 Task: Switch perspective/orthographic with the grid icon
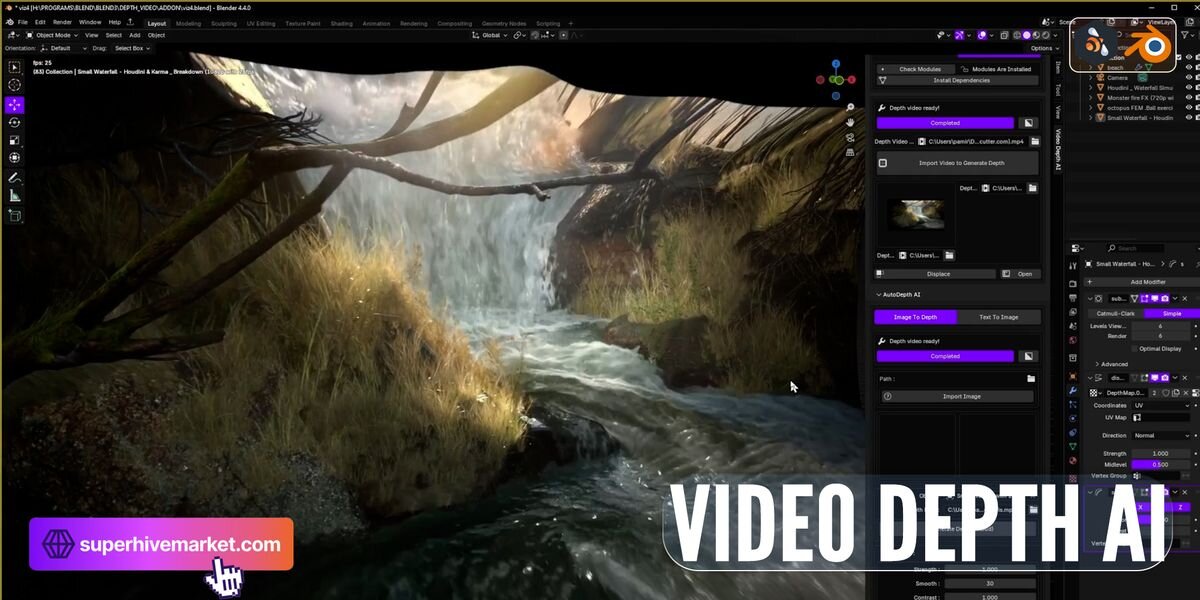pos(849,152)
